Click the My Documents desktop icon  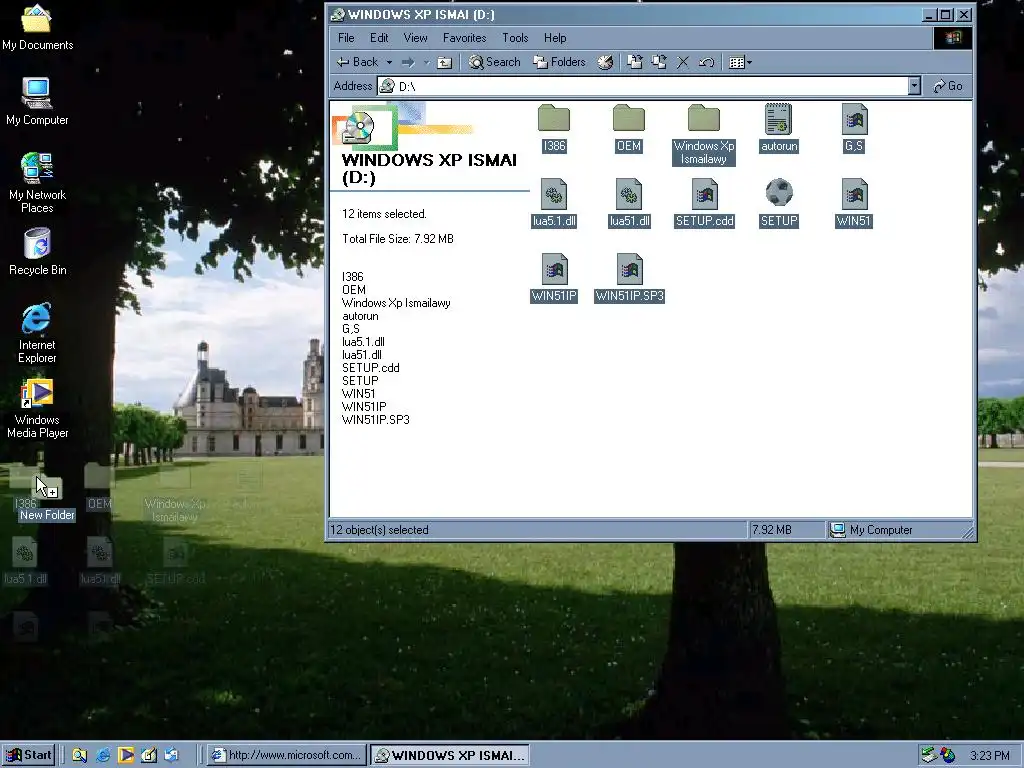click(x=37, y=27)
